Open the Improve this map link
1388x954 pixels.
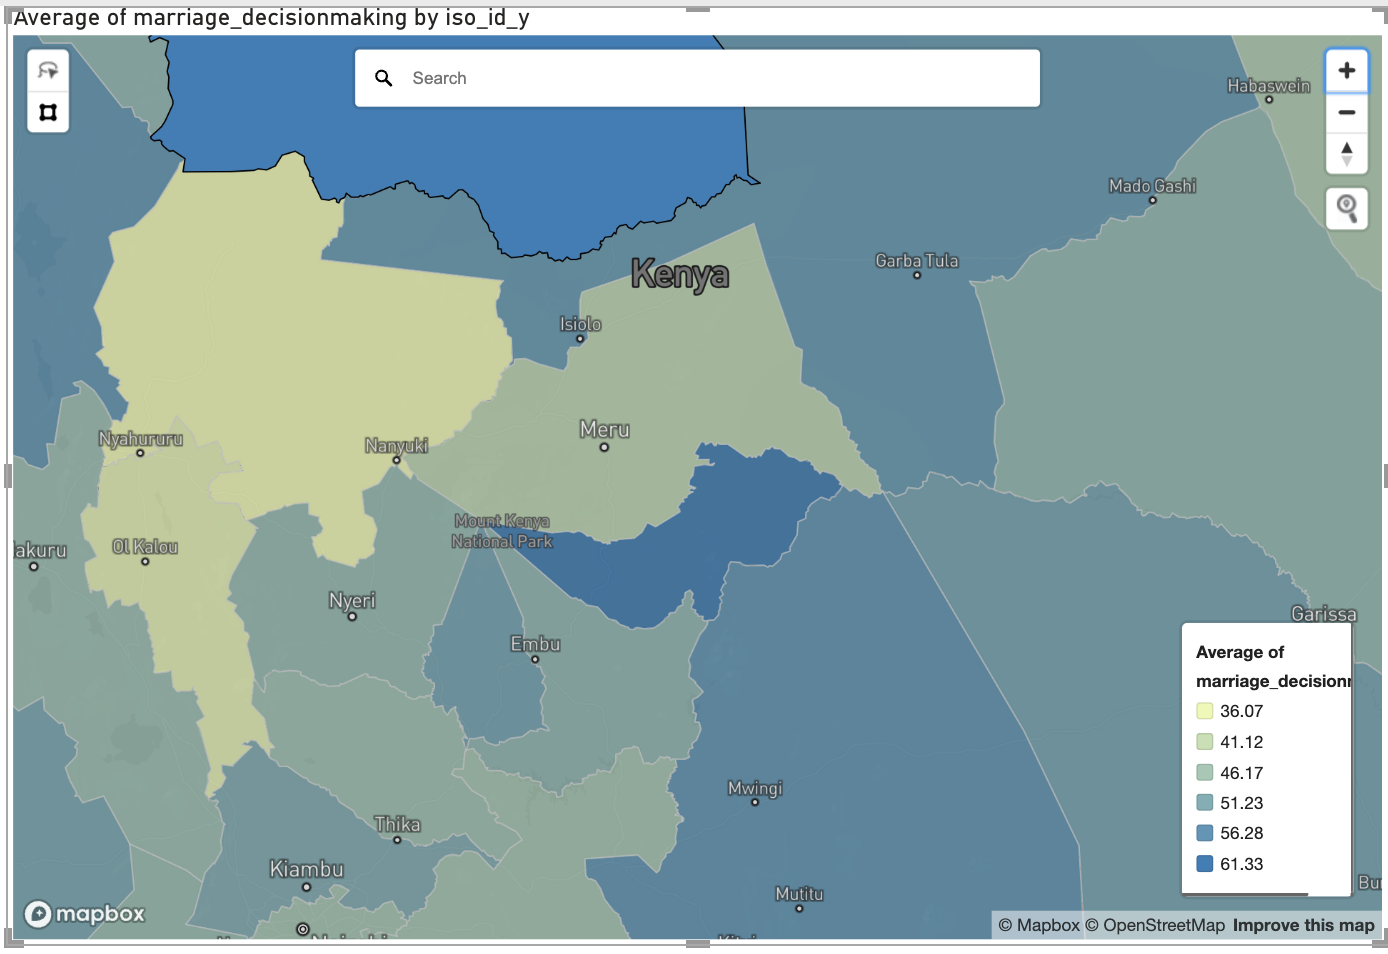click(x=1304, y=925)
